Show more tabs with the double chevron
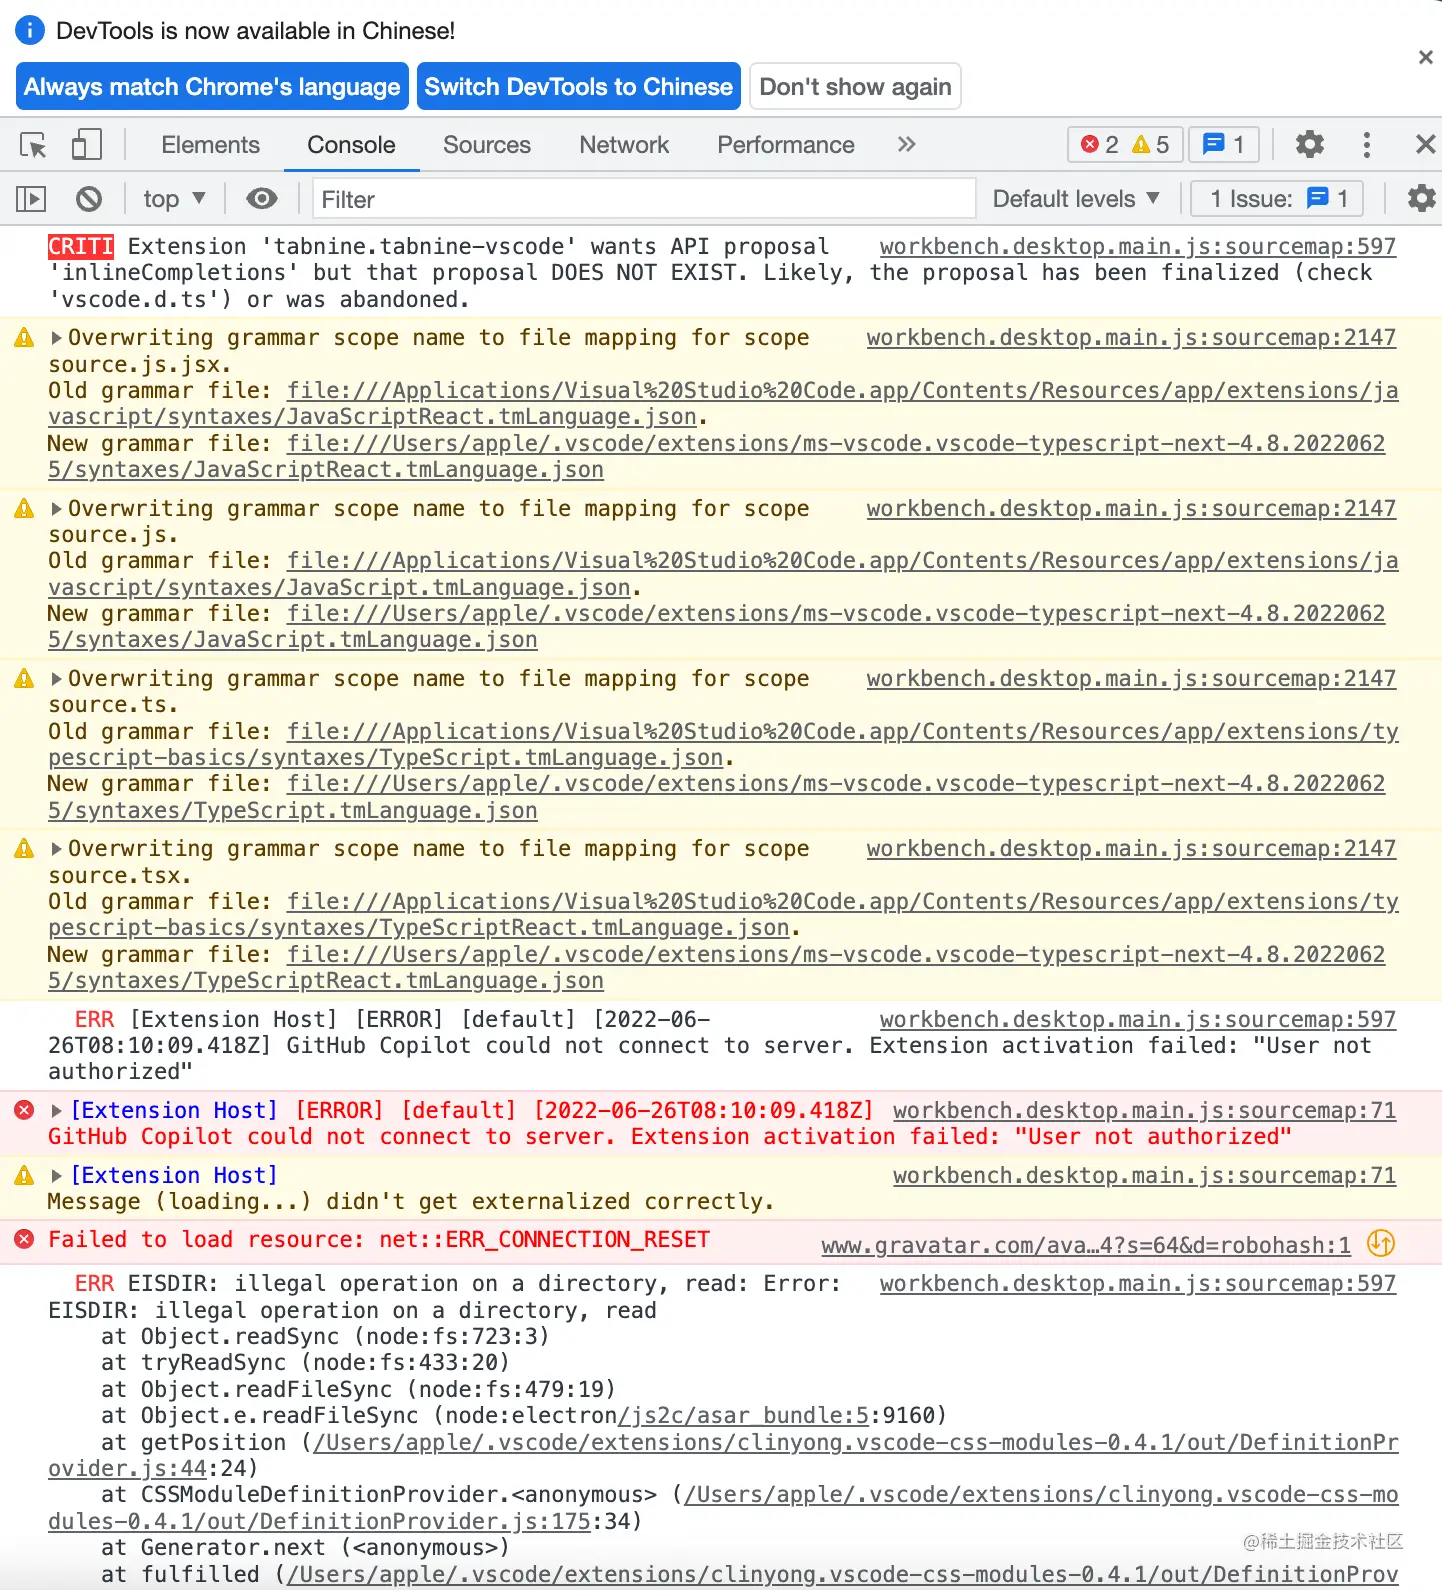Viewport: 1442px width, 1590px height. 906,145
